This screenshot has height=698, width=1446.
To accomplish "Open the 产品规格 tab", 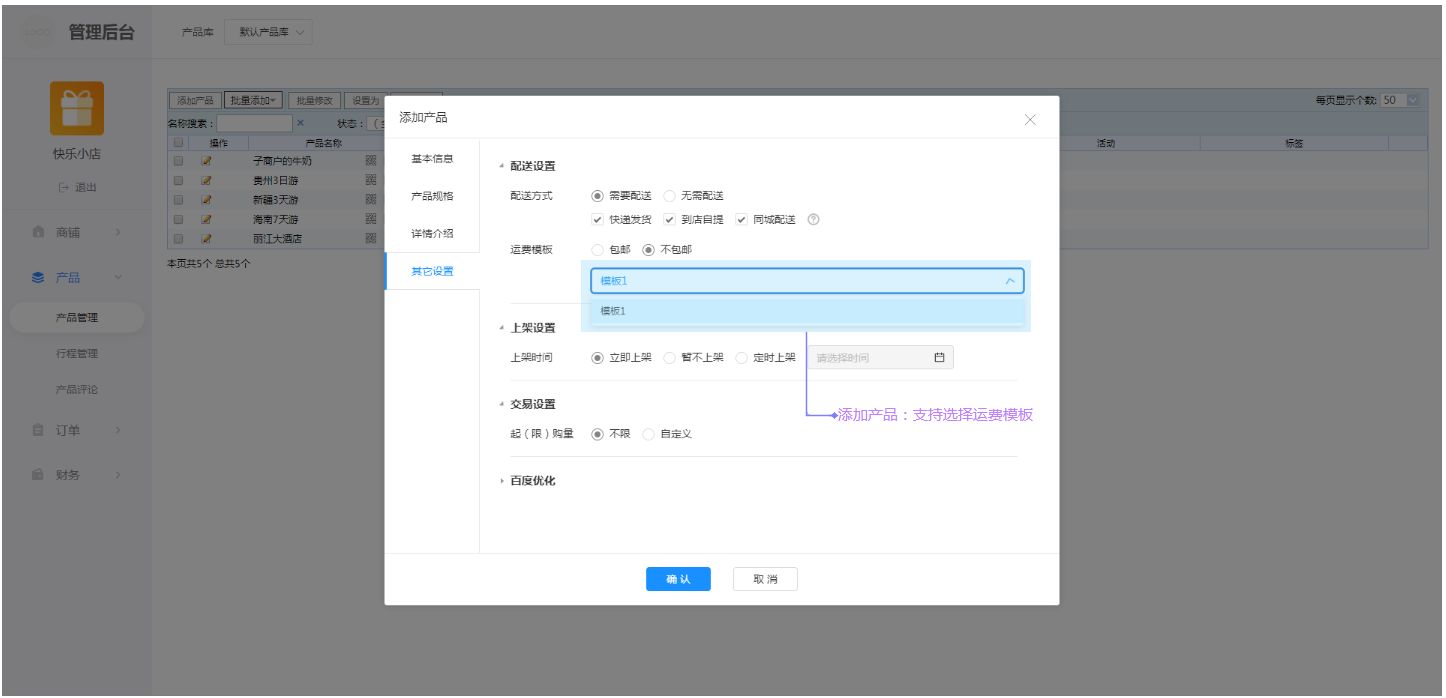I will pyautogui.click(x=432, y=196).
